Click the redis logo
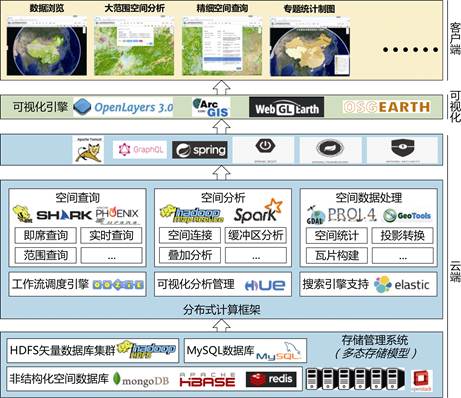 pos(271,379)
